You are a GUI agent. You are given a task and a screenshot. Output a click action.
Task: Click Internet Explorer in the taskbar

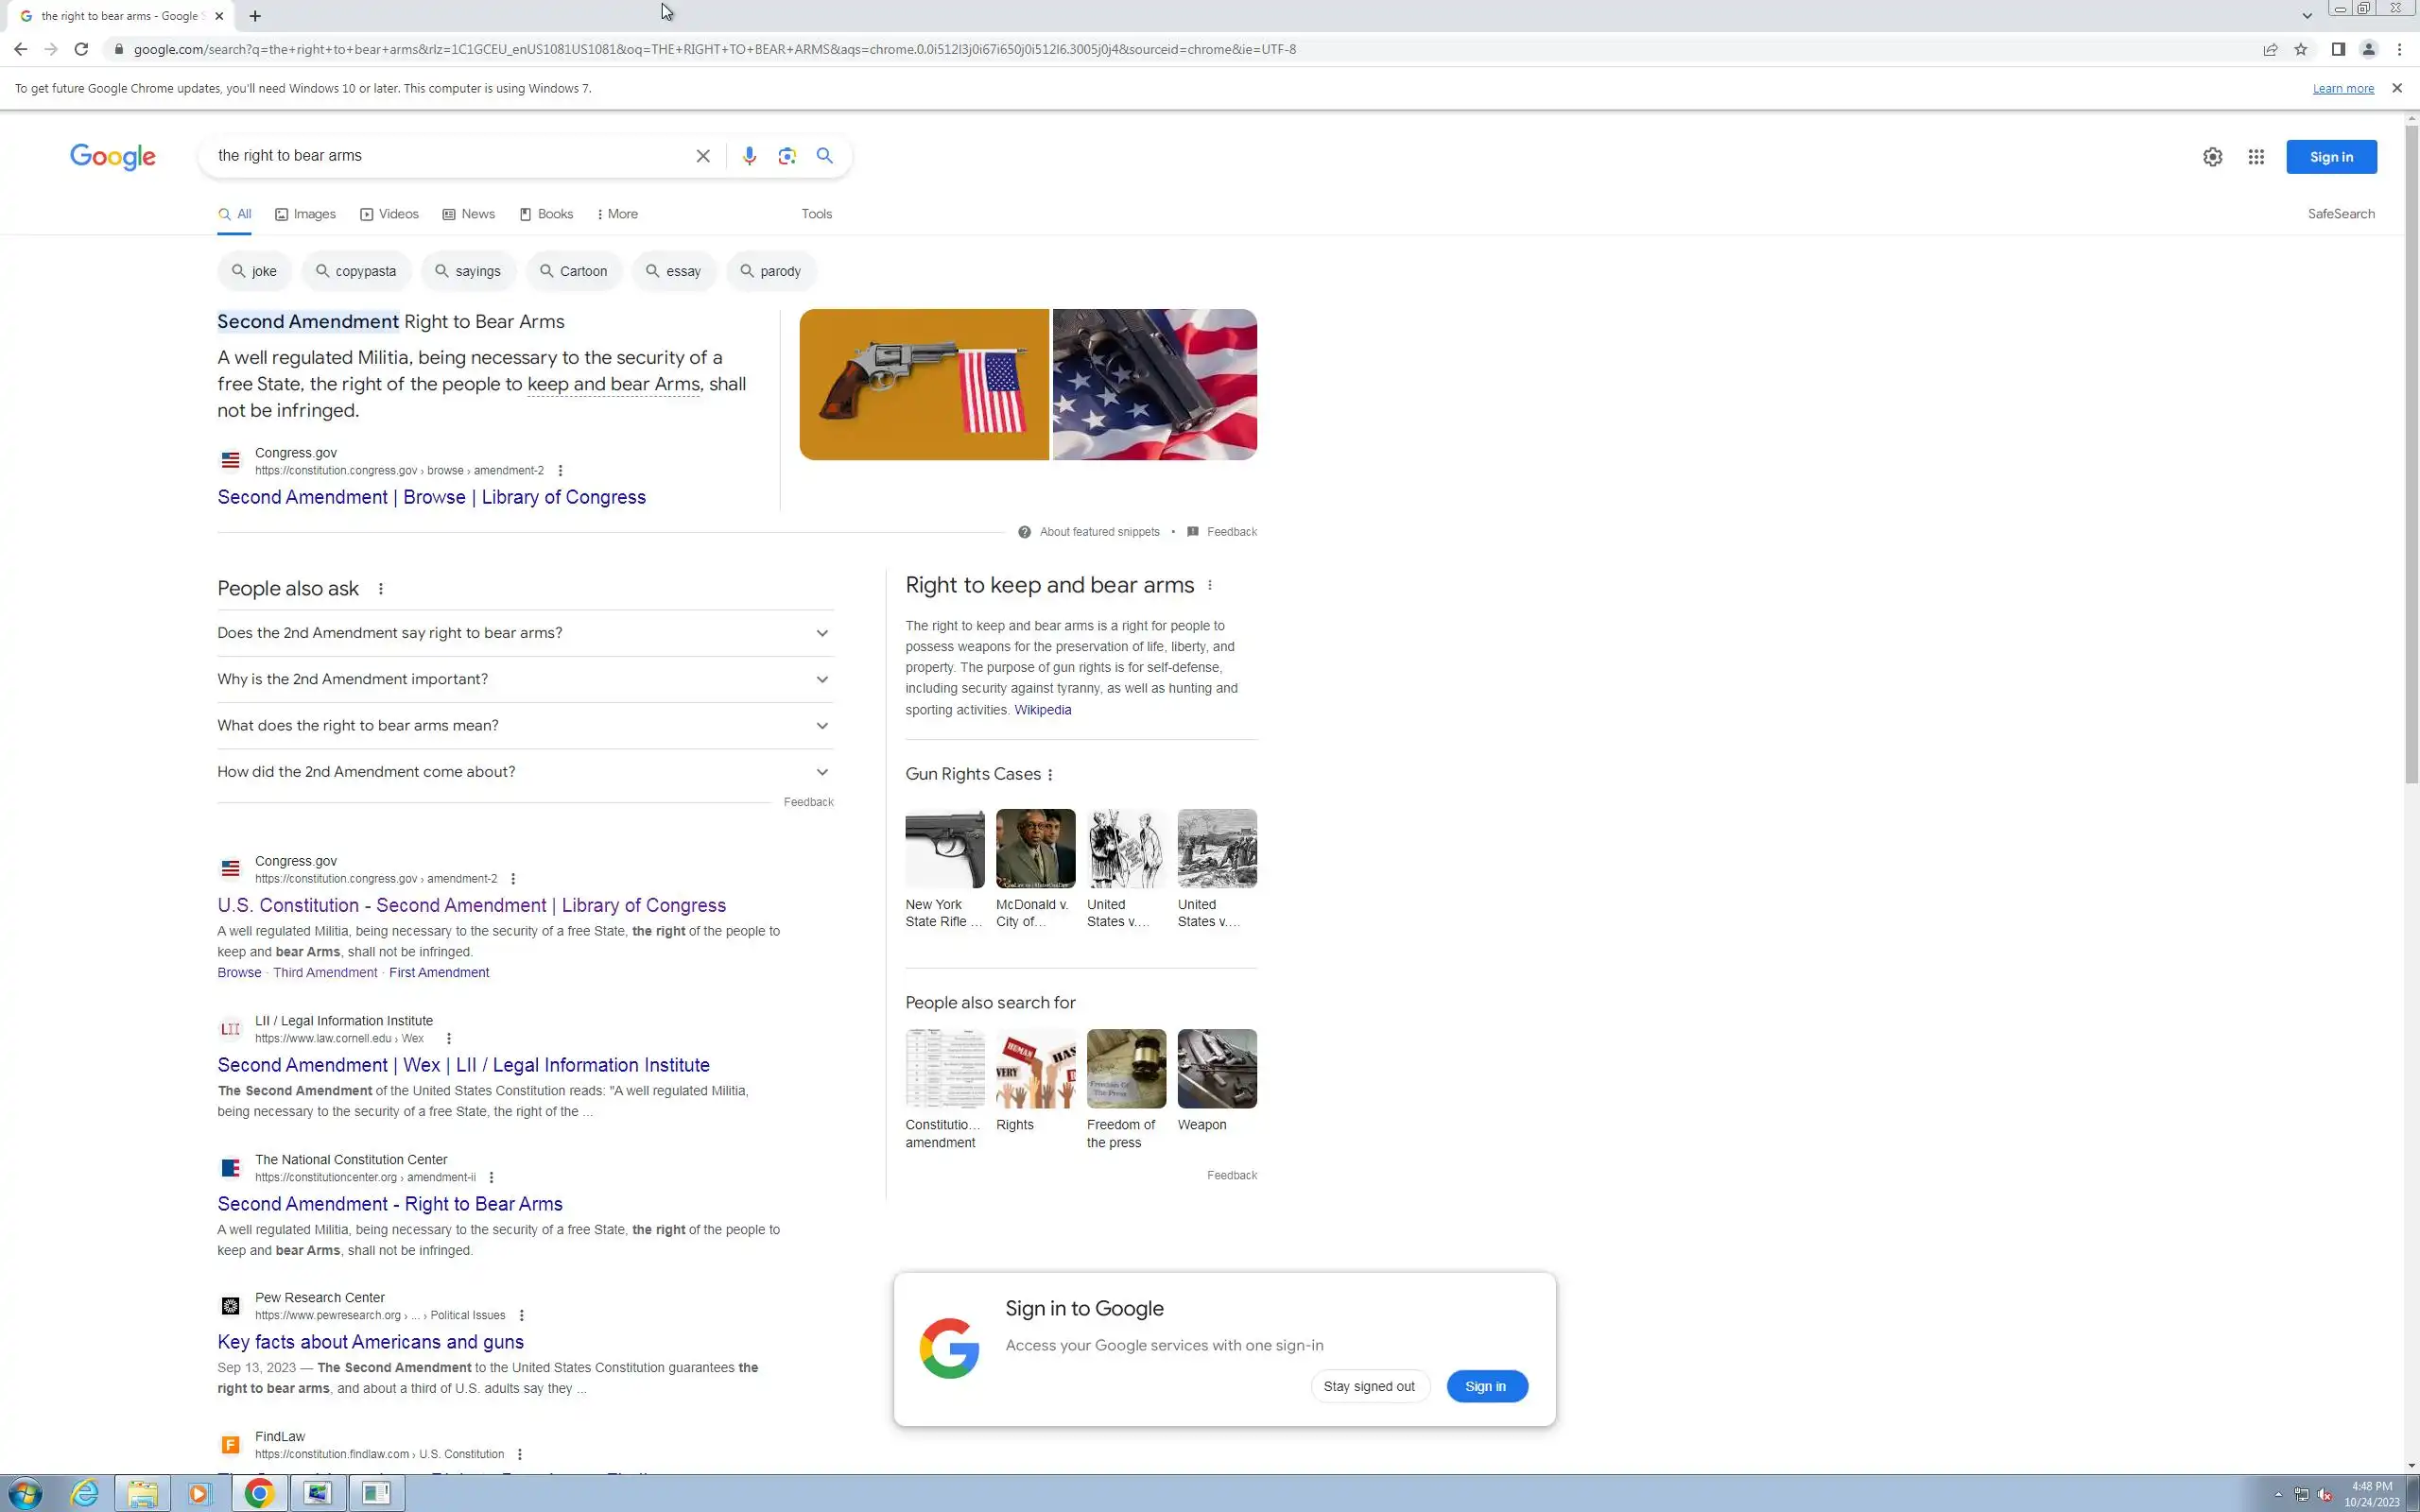click(85, 1493)
